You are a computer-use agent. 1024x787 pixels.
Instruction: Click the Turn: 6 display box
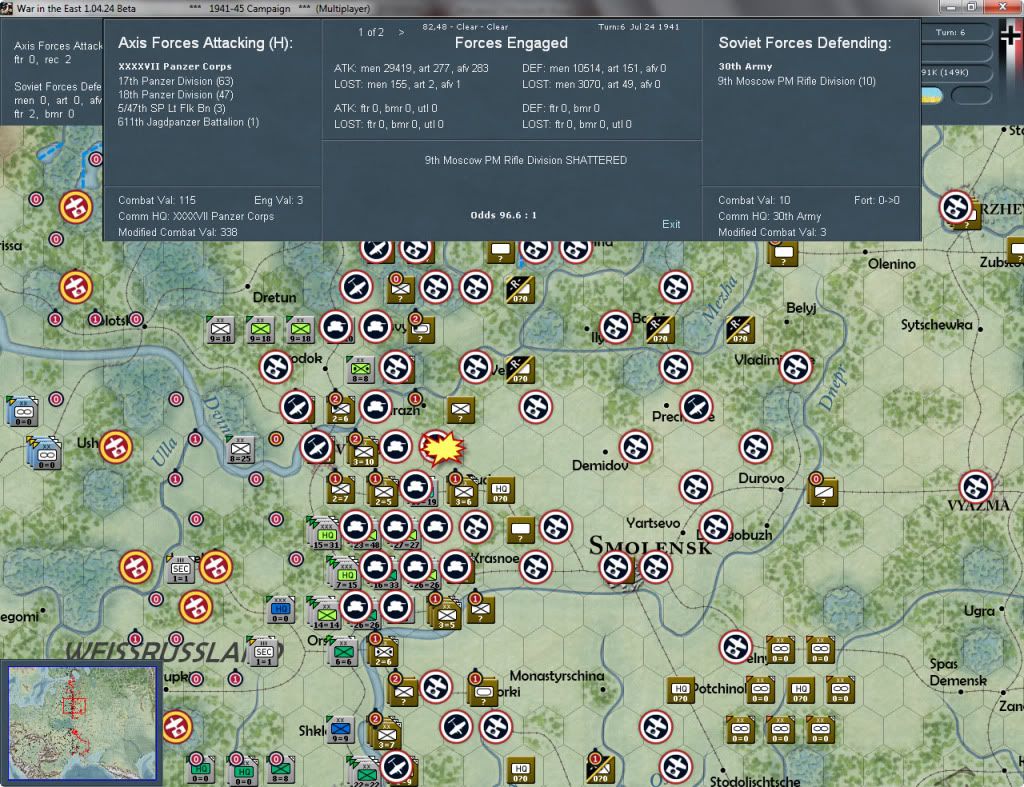click(957, 32)
